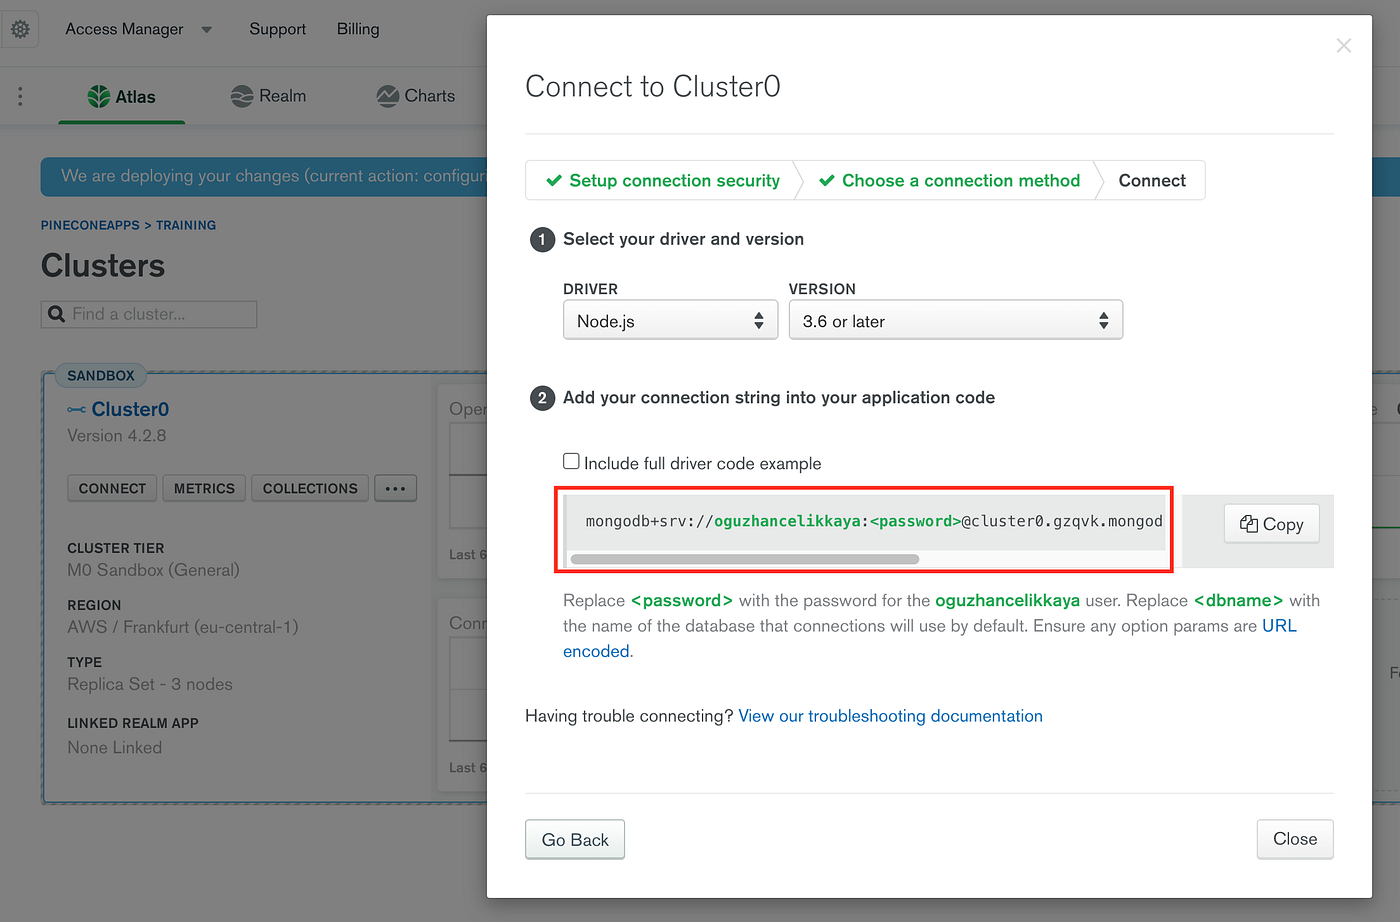
Task: Enable Include full driver code example
Action: [x=571, y=461]
